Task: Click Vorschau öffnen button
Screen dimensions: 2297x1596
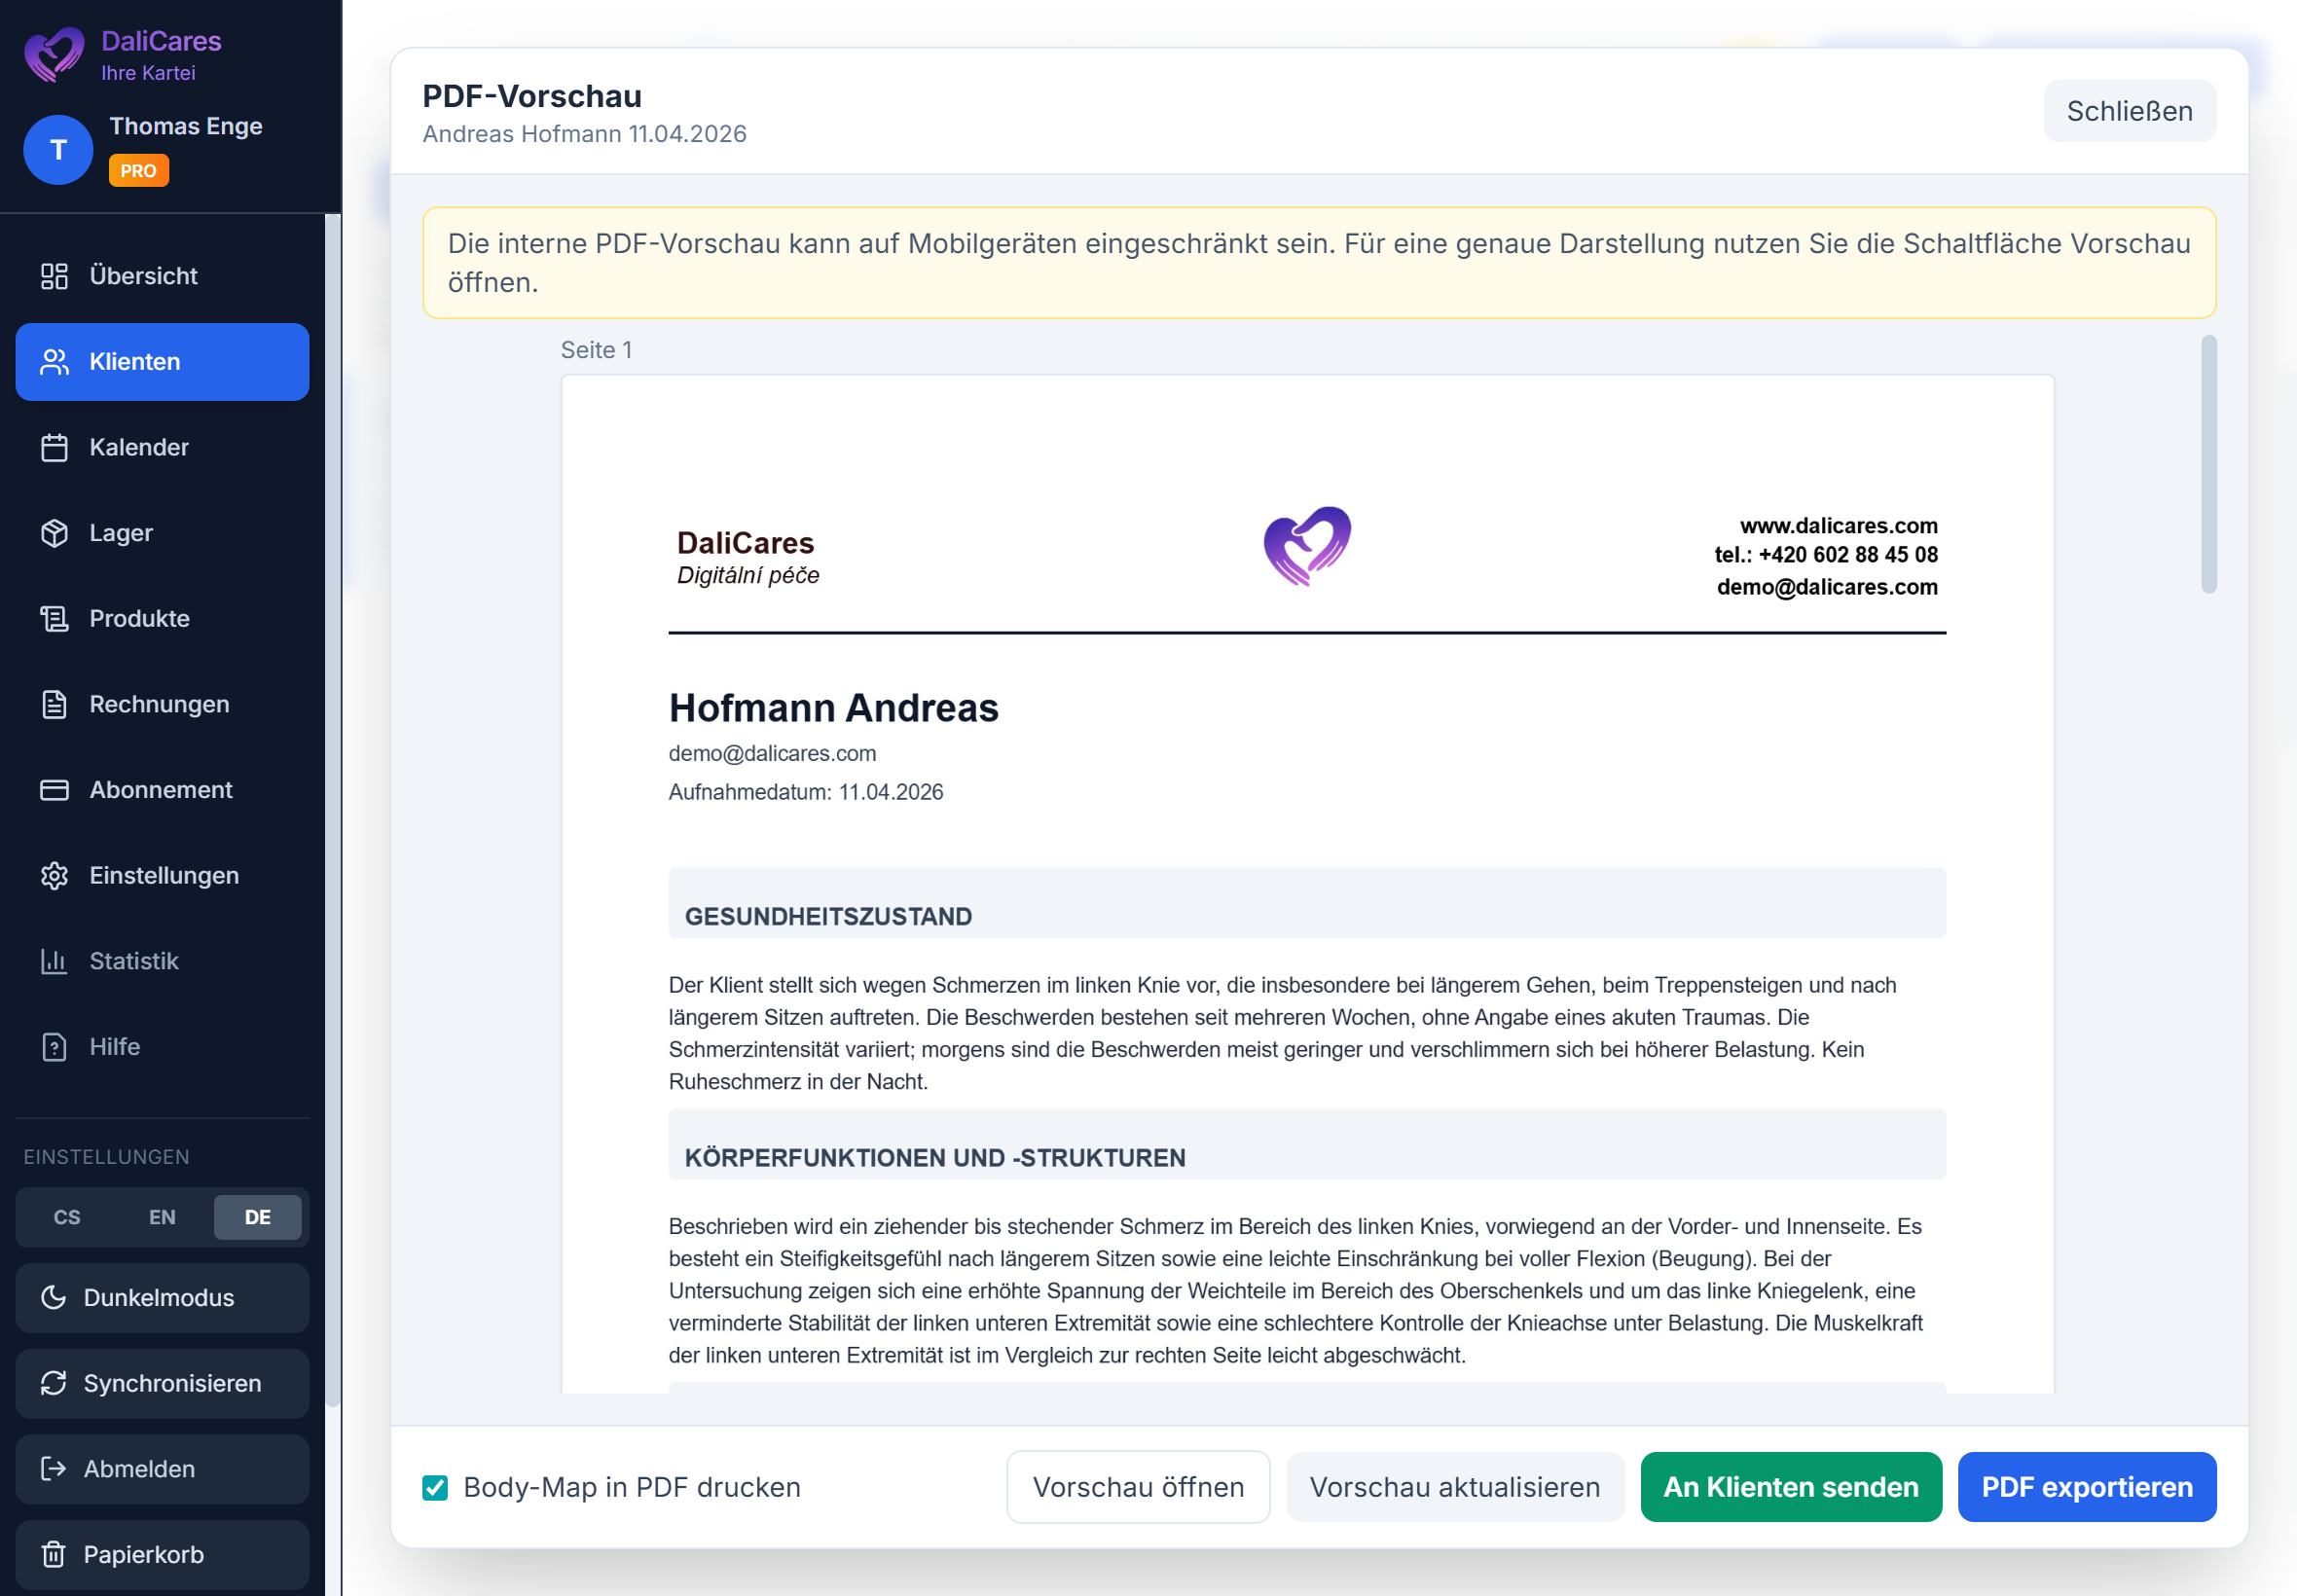Action: pos(1138,1487)
